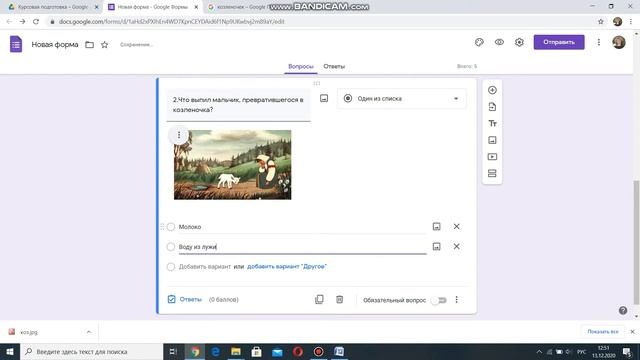Switch to the Вопросы tab
640x360 pixels.
click(301, 66)
